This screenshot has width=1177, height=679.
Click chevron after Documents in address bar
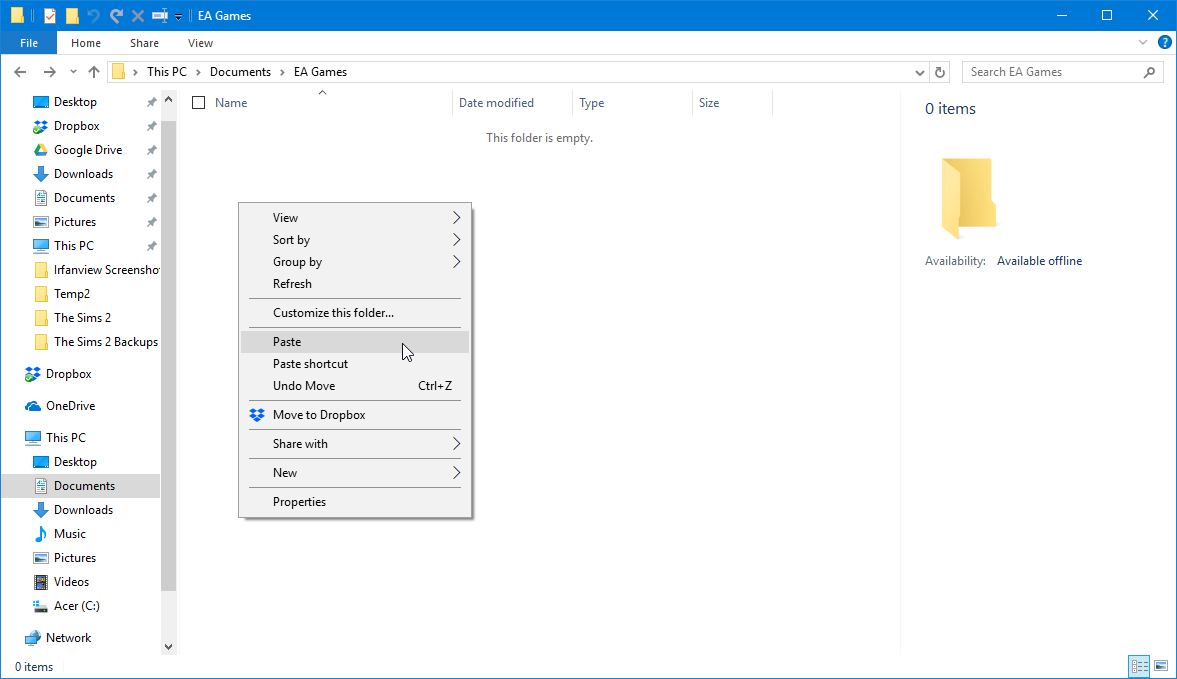[282, 72]
